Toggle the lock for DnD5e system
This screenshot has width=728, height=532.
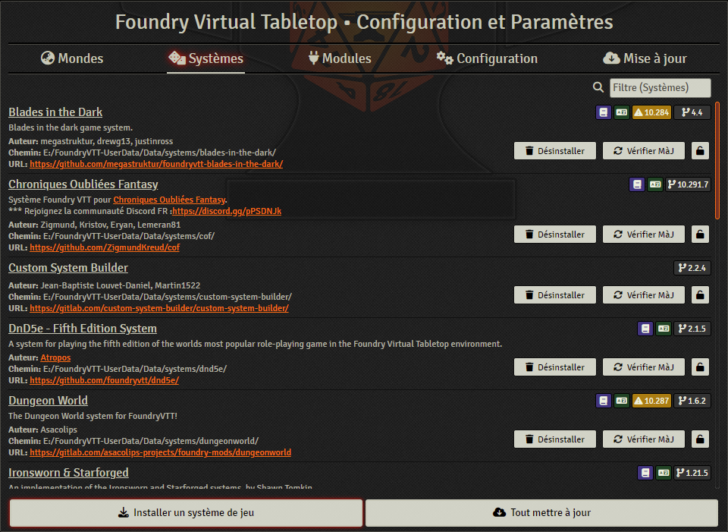pos(700,367)
